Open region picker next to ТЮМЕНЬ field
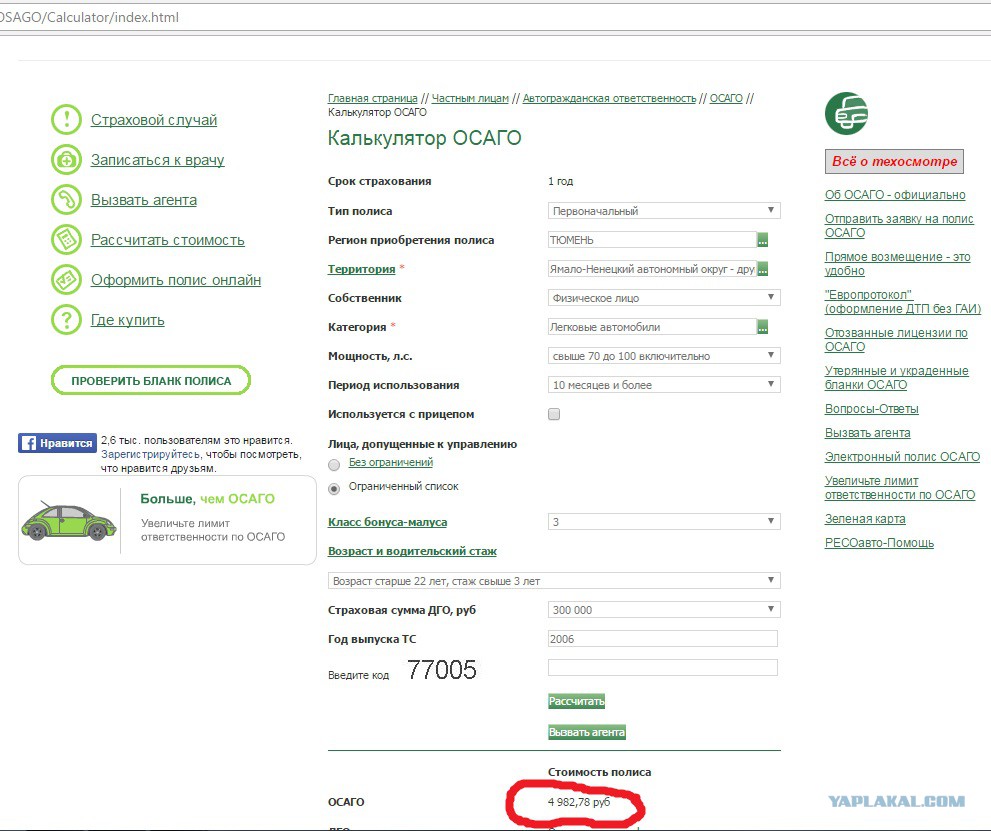 pos(762,240)
